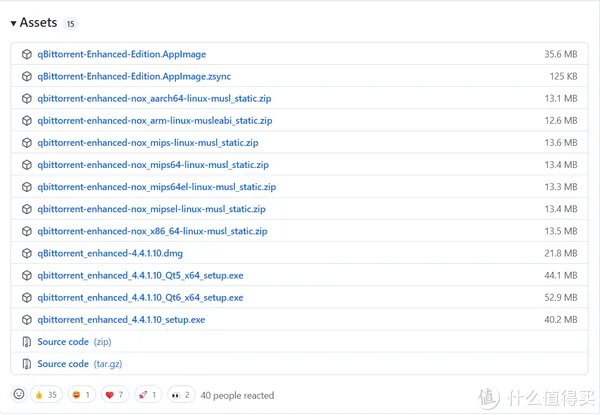The width and height of the screenshot is (600, 415).
Task: Collapse the Assets section triangle
Action: coord(14,22)
